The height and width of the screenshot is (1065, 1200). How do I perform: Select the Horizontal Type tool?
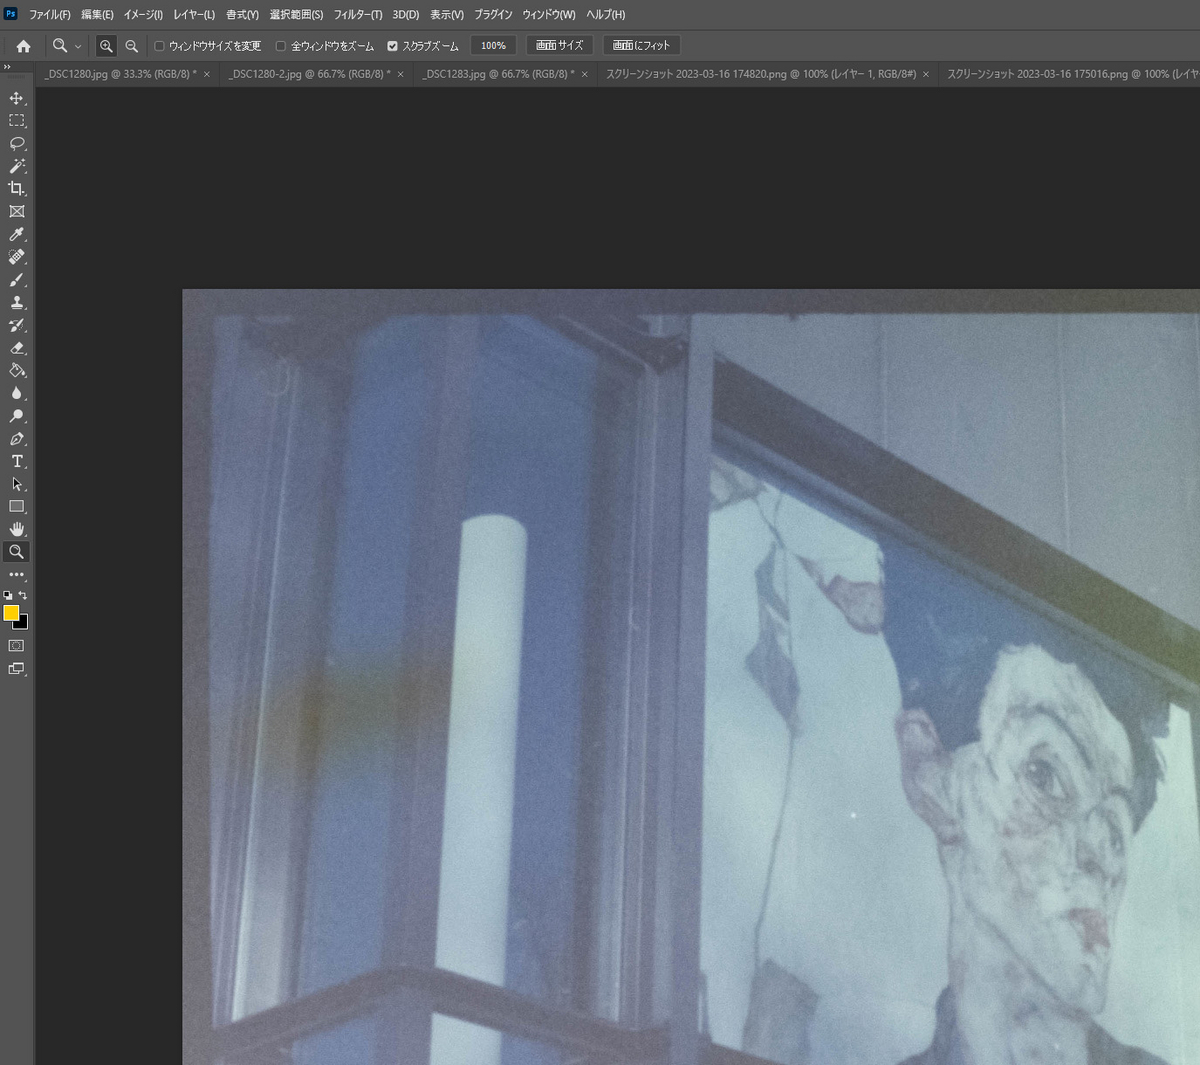coord(17,461)
